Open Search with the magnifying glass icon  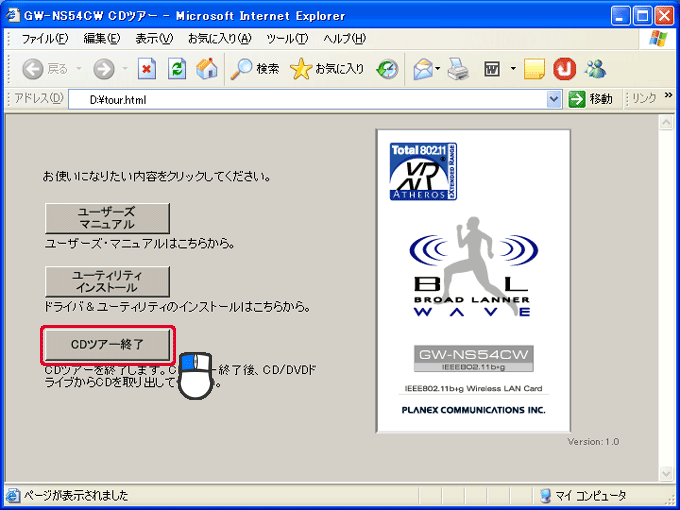click(x=241, y=69)
